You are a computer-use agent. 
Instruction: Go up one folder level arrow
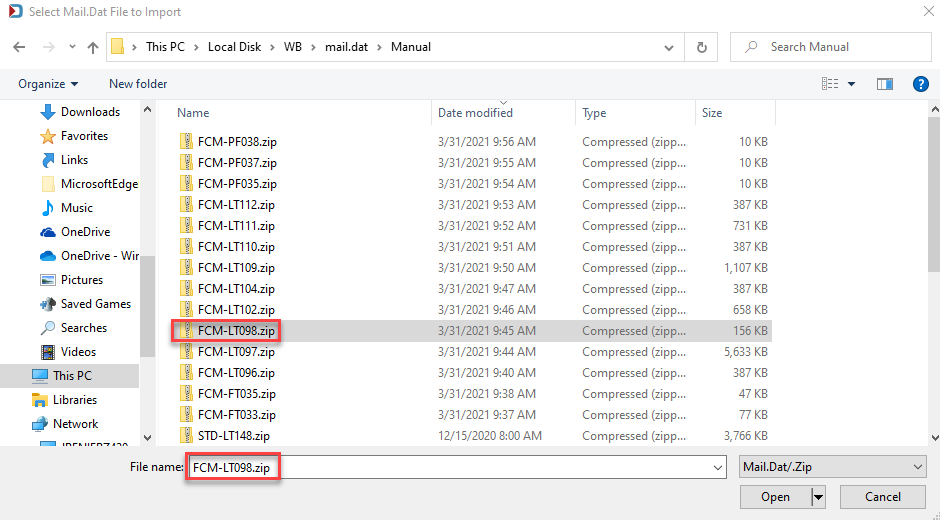point(92,47)
